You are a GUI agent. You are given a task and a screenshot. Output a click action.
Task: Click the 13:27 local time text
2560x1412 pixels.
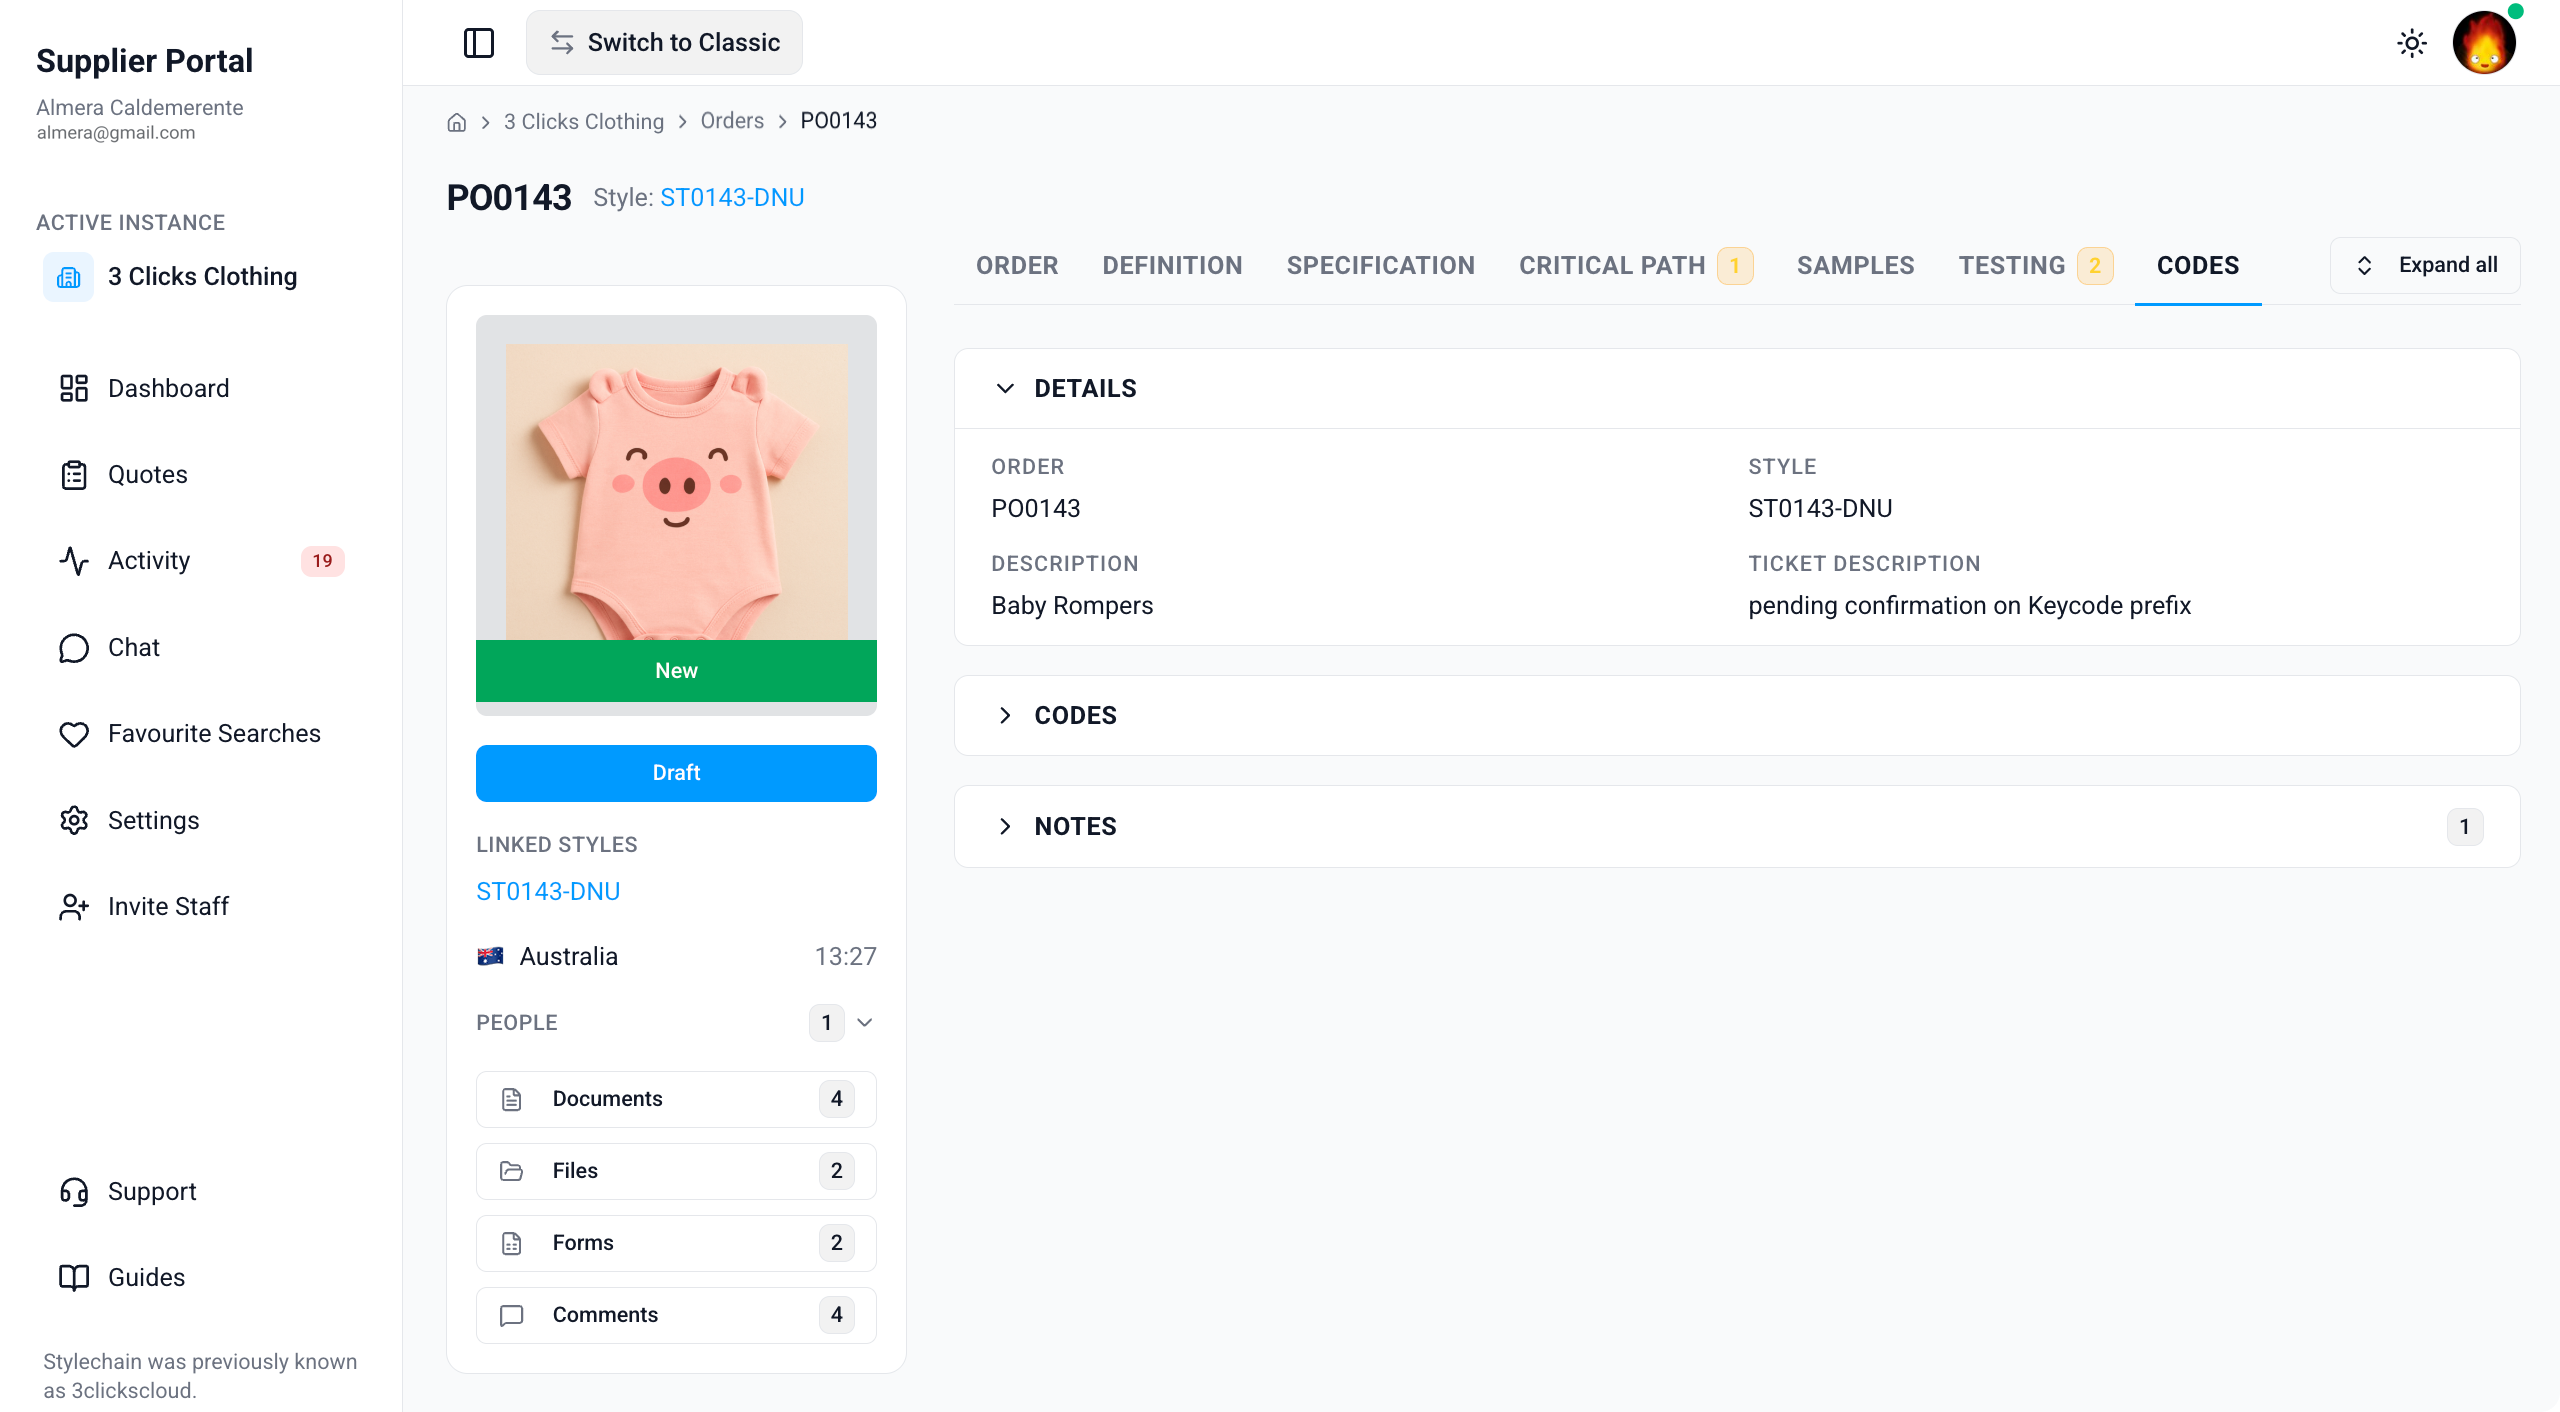pos(845,956)
